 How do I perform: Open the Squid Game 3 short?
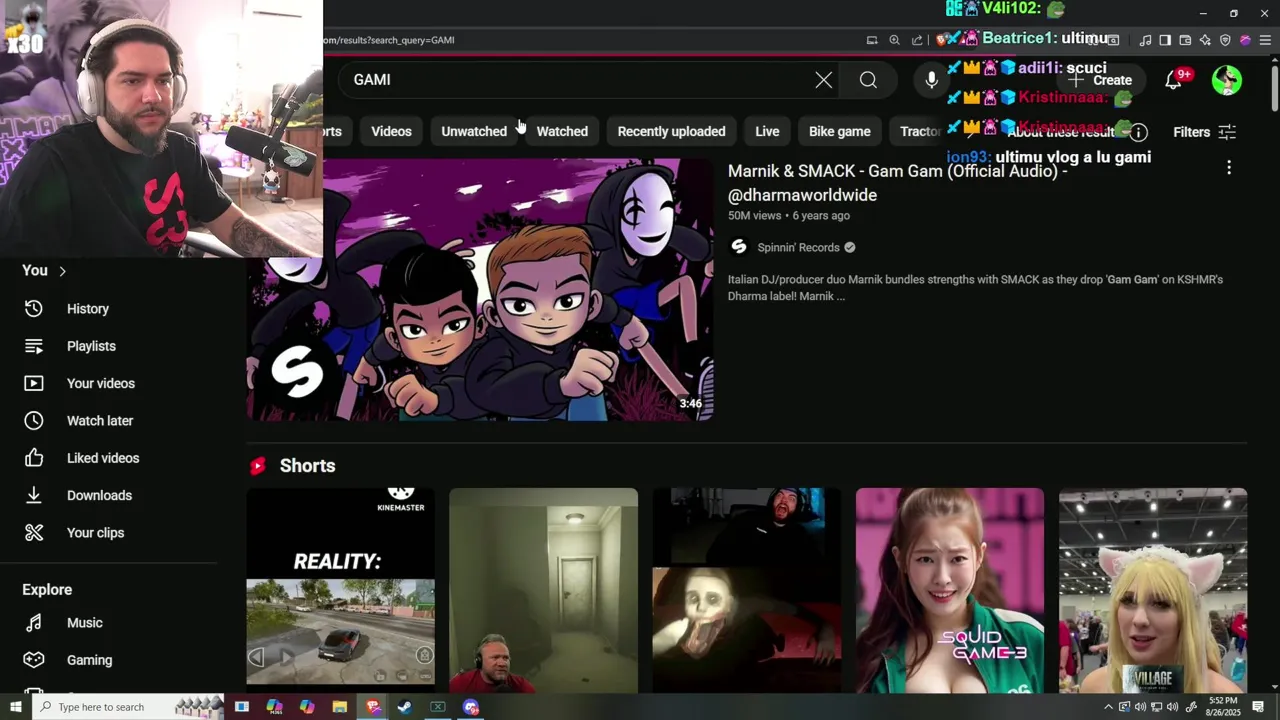[x=949, y=590]
